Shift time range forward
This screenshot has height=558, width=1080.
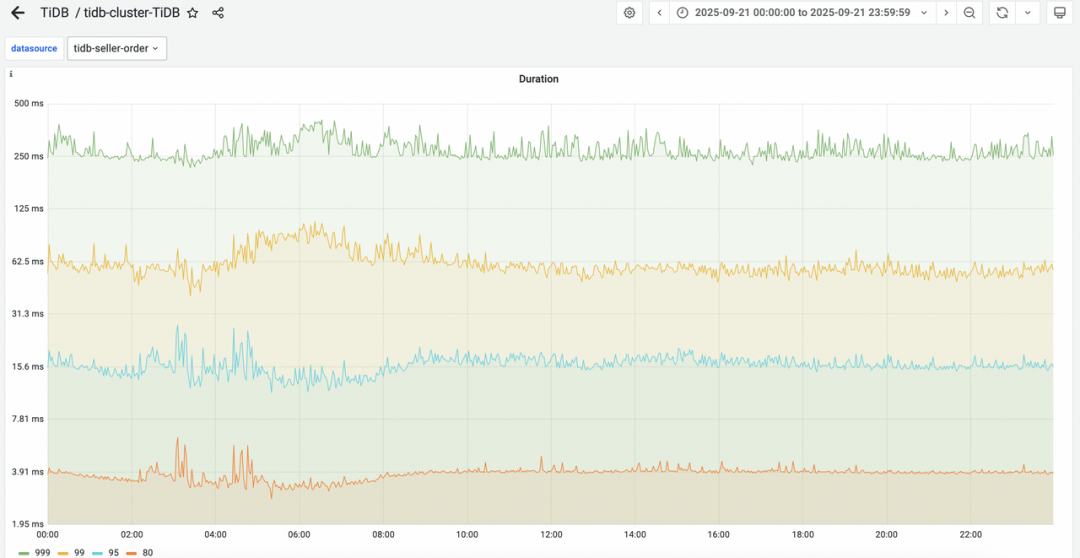[x=946, y=13]
